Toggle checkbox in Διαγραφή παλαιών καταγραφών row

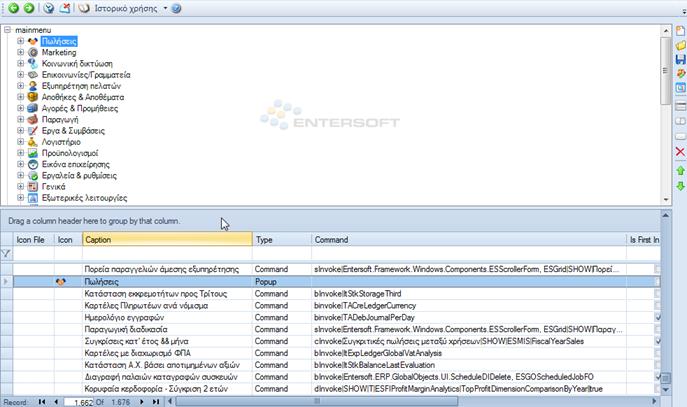pyautogui.click(x=658, y=376)
